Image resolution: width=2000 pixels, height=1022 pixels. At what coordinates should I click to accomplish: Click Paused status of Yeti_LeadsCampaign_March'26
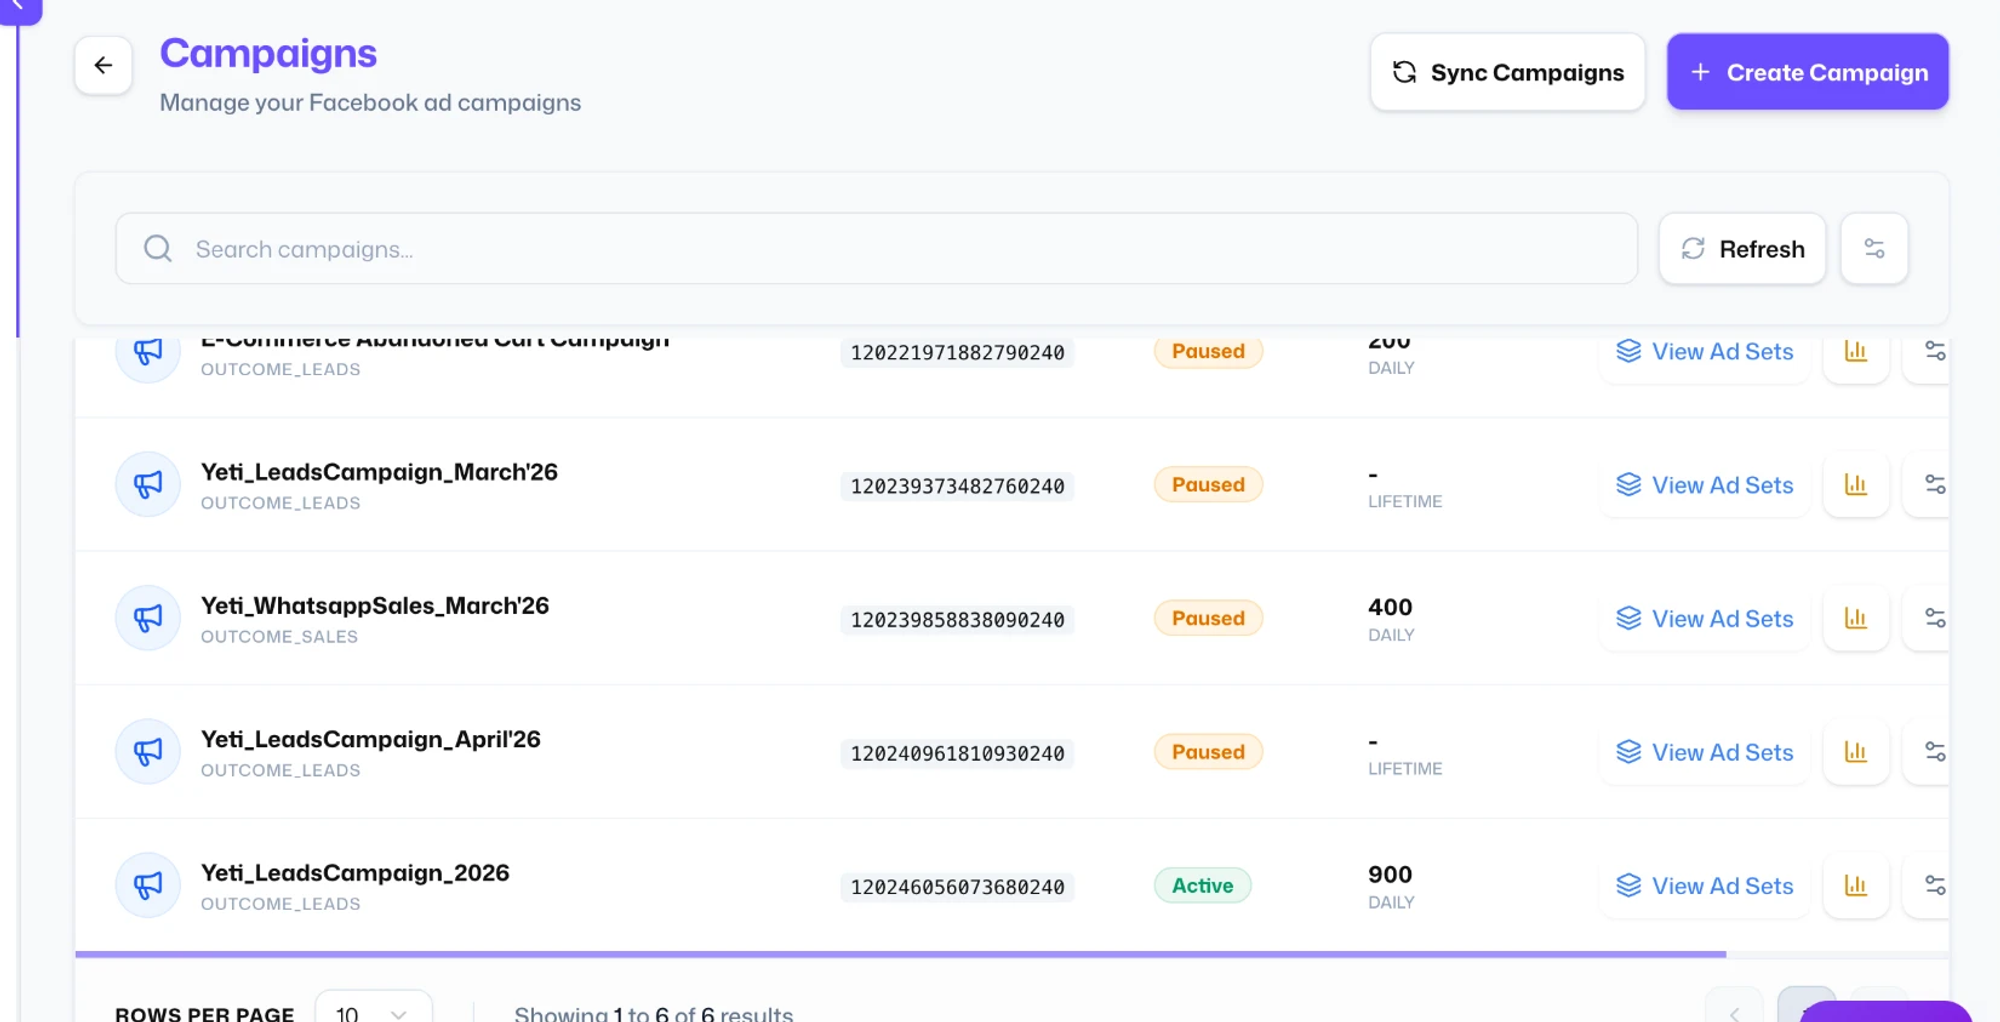1208,485
